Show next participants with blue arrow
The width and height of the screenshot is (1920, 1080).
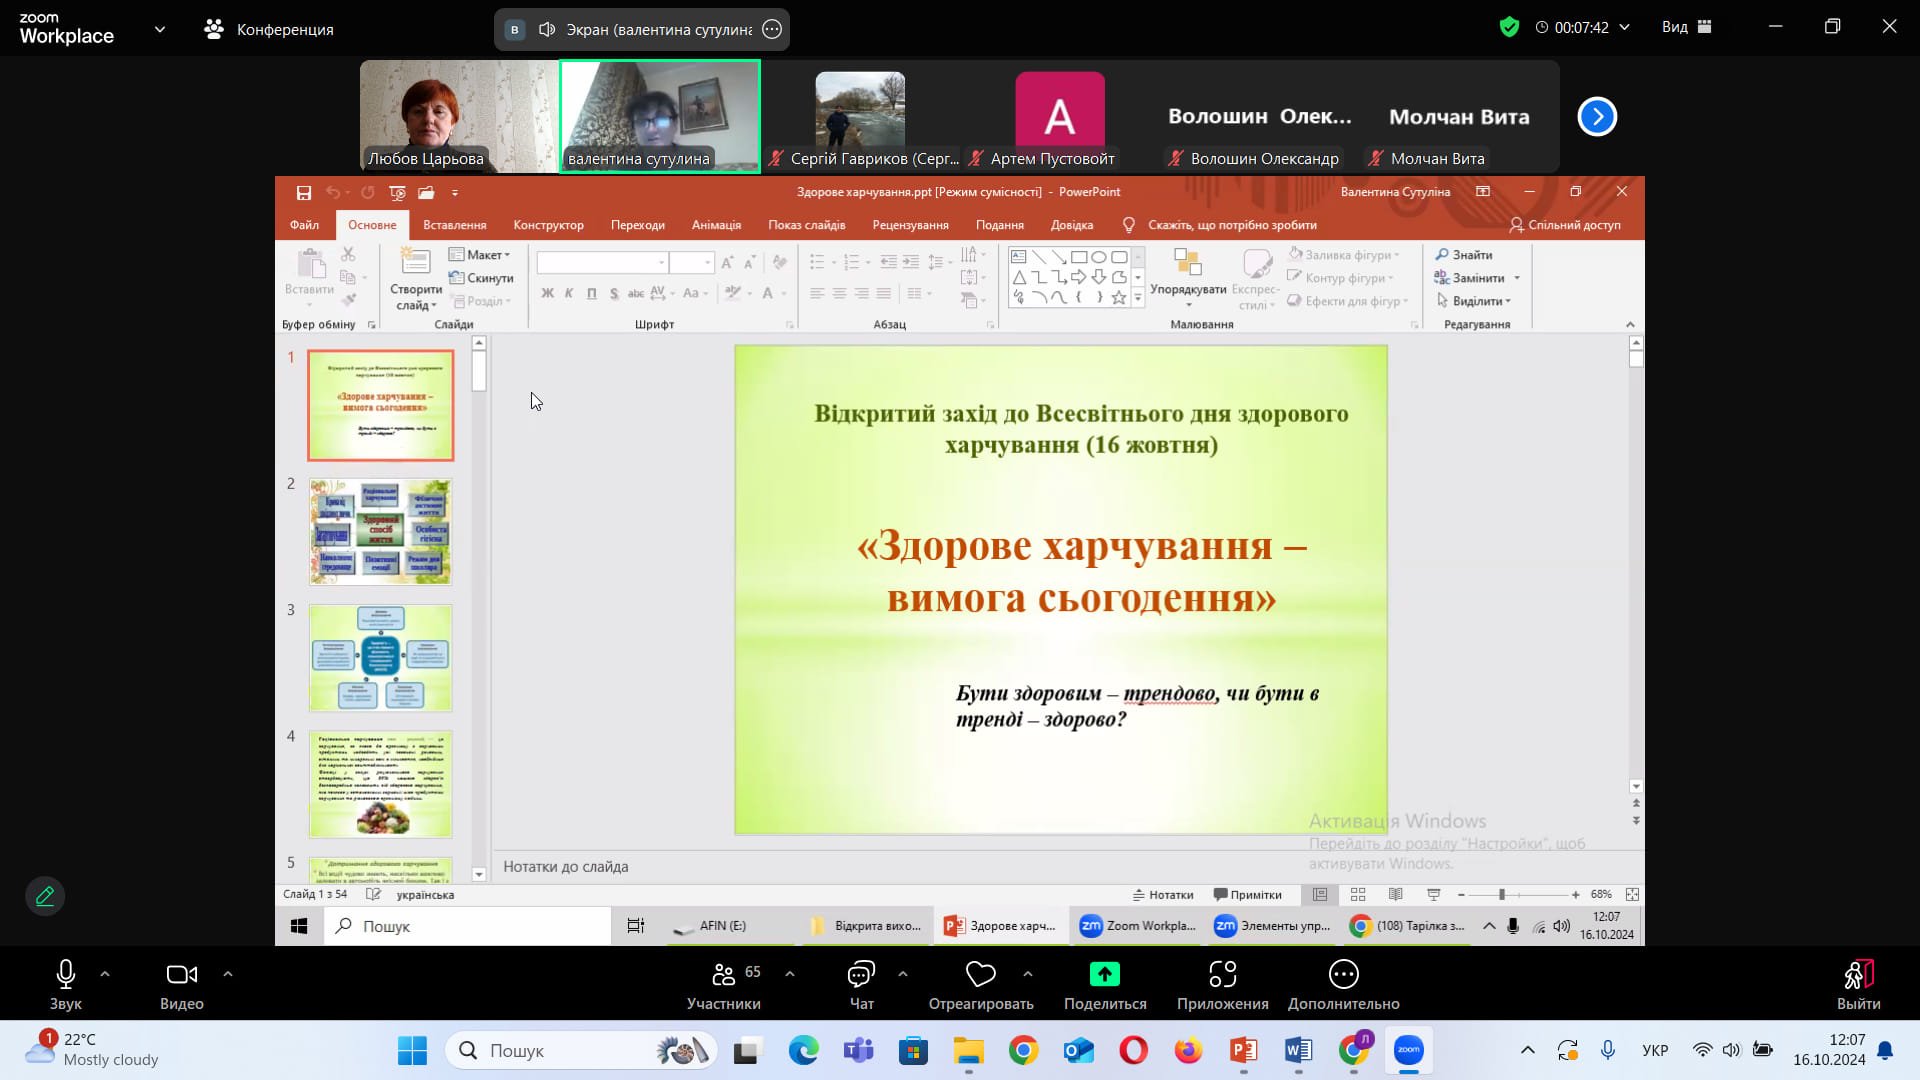1597,117
